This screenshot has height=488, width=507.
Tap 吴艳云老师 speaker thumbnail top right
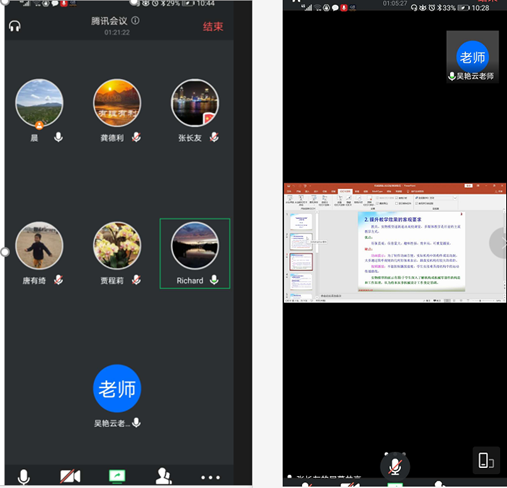tap(472, 57)
